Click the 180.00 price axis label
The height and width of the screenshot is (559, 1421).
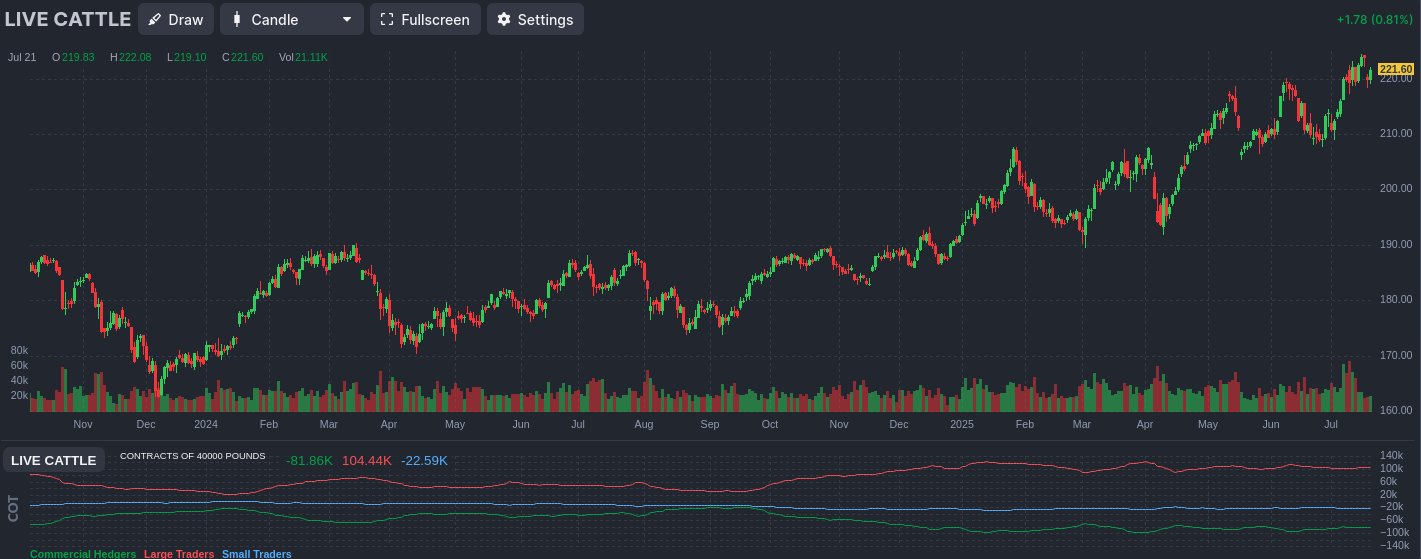1396,299
